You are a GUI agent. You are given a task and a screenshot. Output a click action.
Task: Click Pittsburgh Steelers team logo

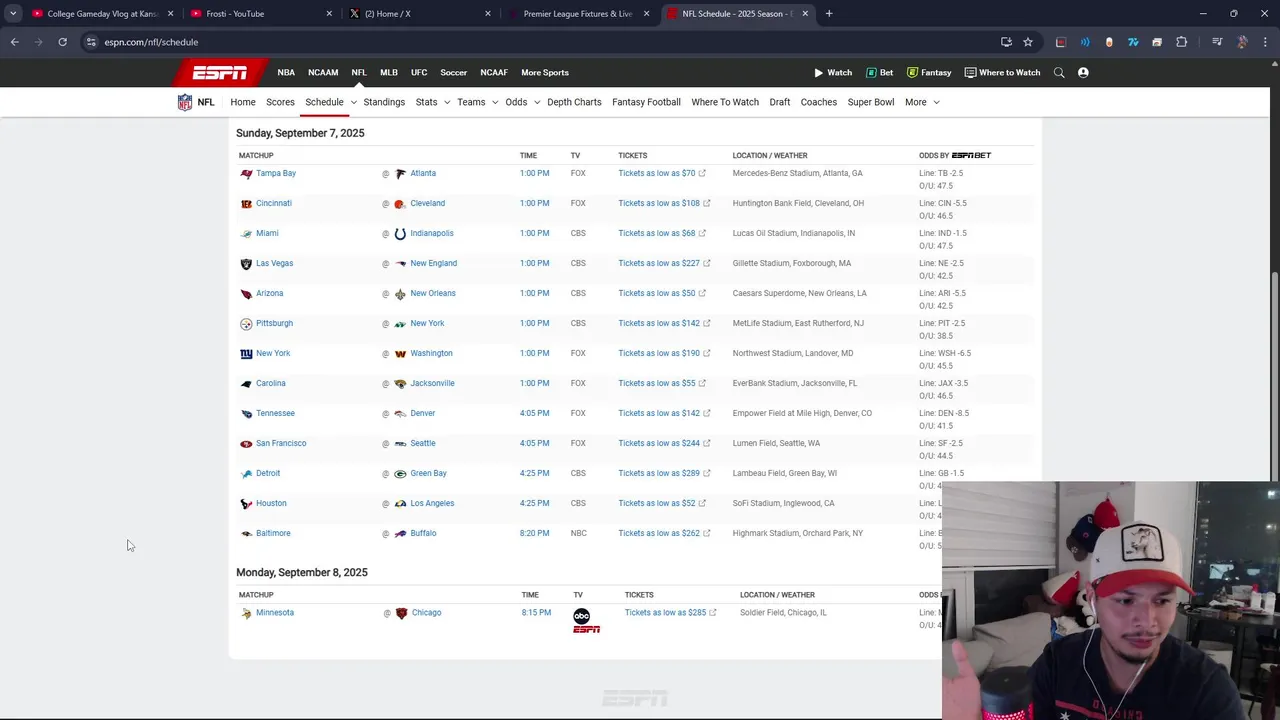(x=246, y=324)
